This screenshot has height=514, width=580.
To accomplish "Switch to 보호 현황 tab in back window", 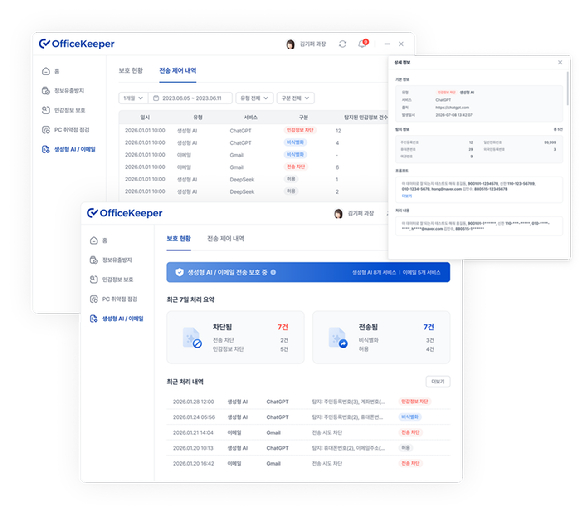I will click(131, 71).
